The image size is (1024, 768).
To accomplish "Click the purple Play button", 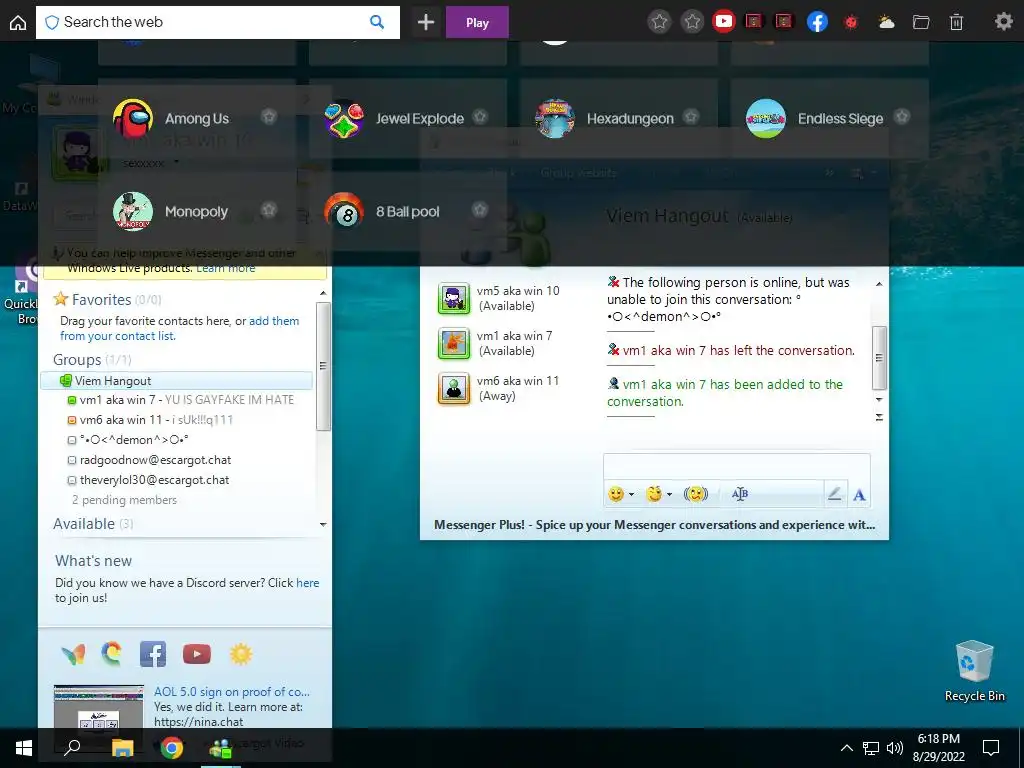I will coord(477,23).
